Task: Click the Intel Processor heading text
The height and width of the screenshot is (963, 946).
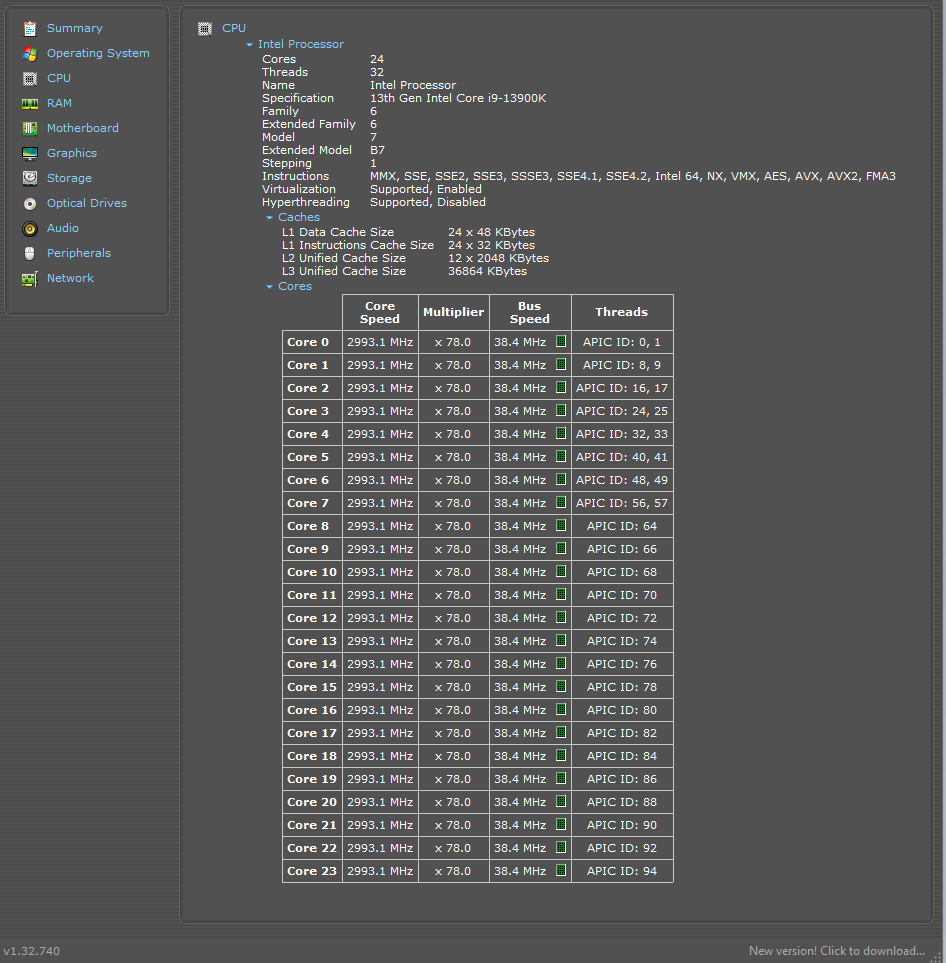Action: click(300, 44)
